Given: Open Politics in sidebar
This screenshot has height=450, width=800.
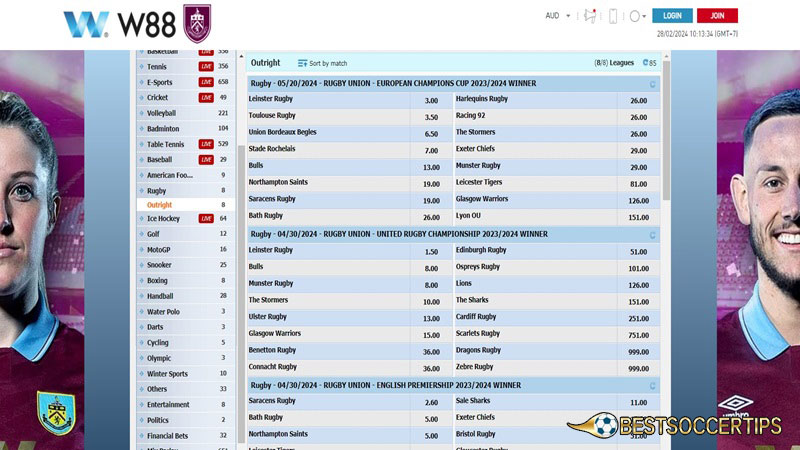Looking at the screenshot, I should tap(158, 420).
